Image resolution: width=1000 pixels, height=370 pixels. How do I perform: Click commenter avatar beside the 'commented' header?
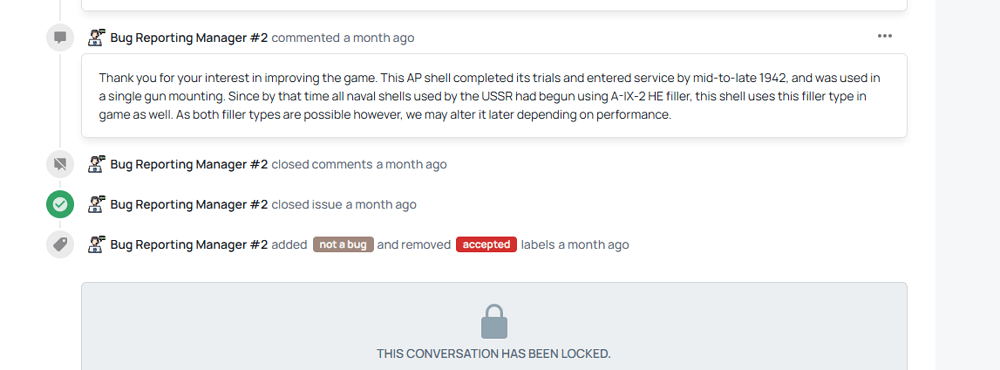[96, 38]
